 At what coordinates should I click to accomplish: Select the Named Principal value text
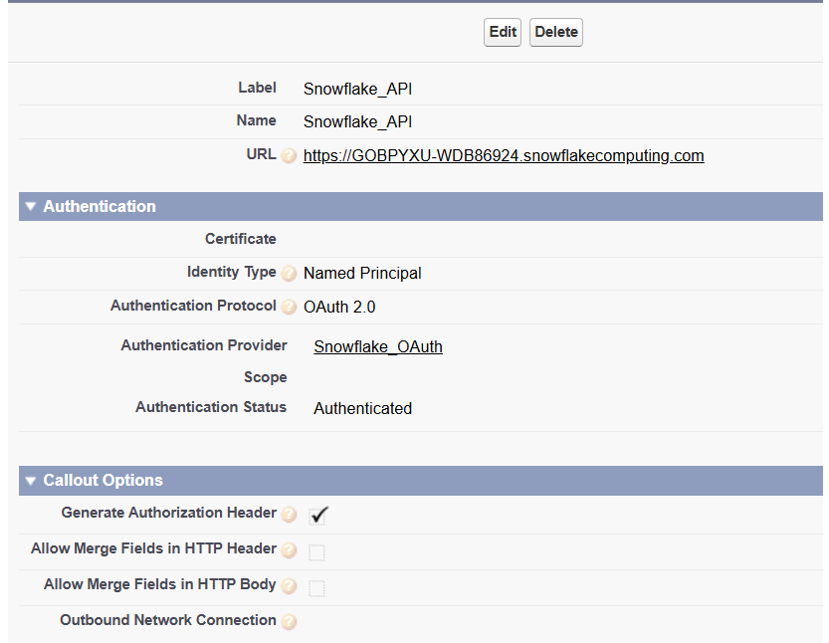362,273
